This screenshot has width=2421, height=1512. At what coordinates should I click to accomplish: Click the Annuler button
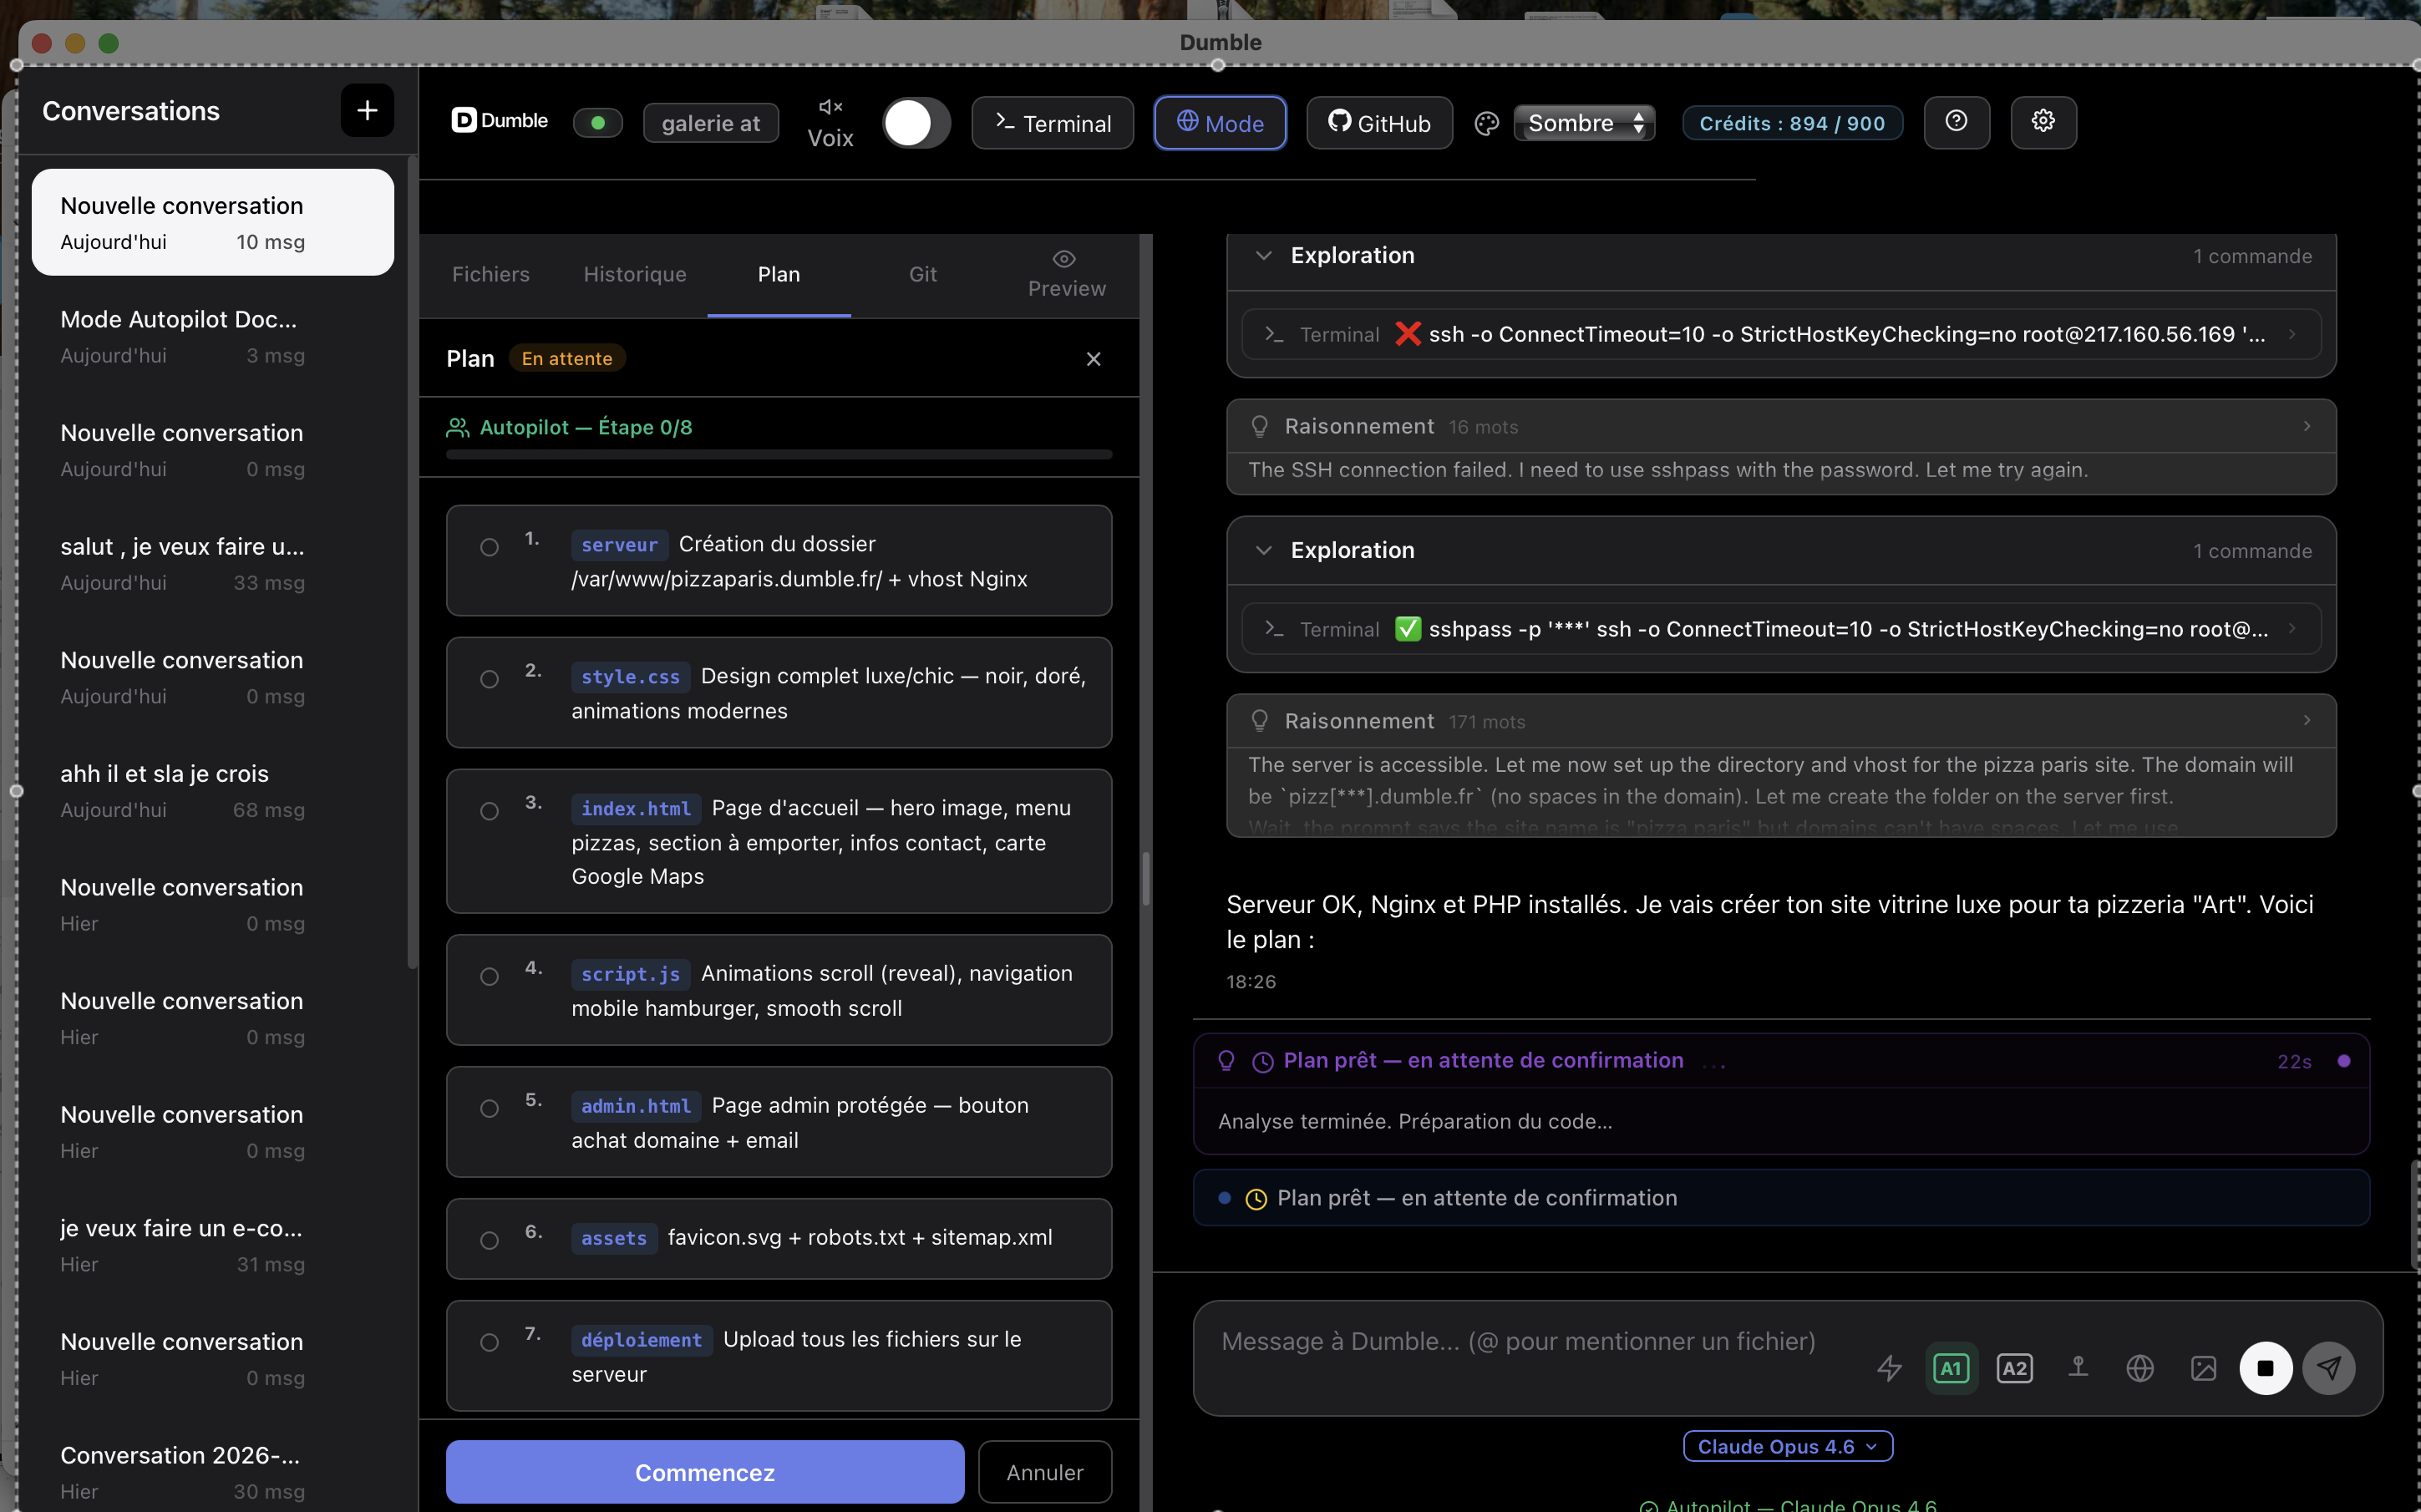(x=1044, y=1471)
